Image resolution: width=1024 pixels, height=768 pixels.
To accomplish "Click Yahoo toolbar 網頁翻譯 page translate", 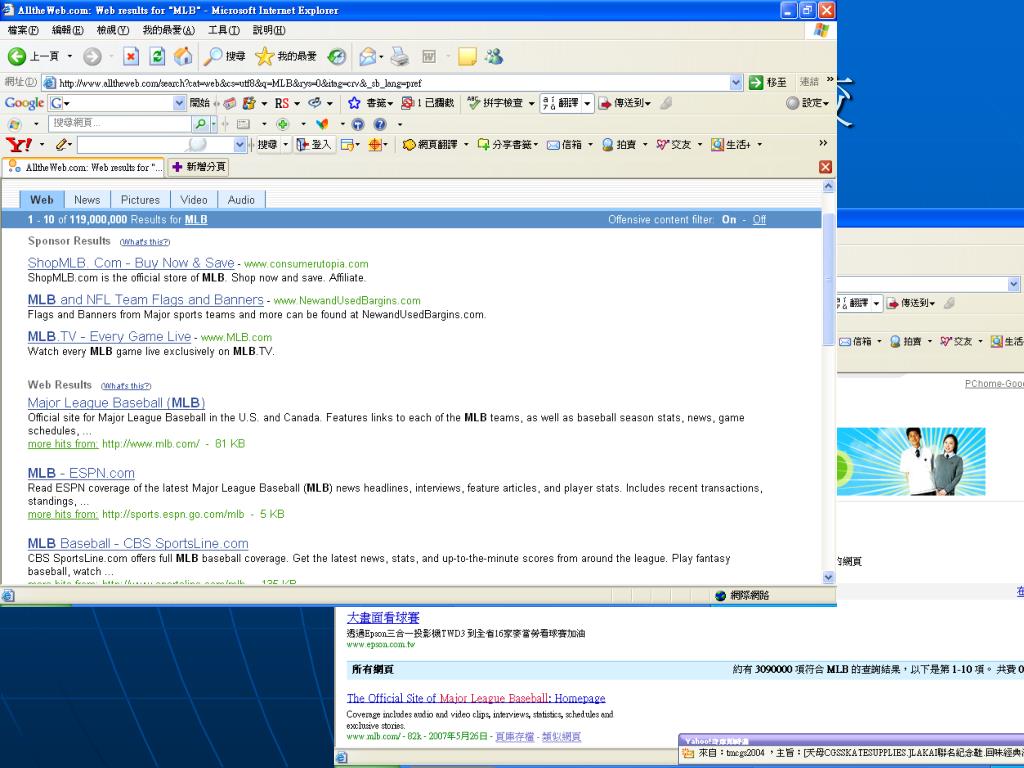I will pyautogui.click(x=430, y=144).
